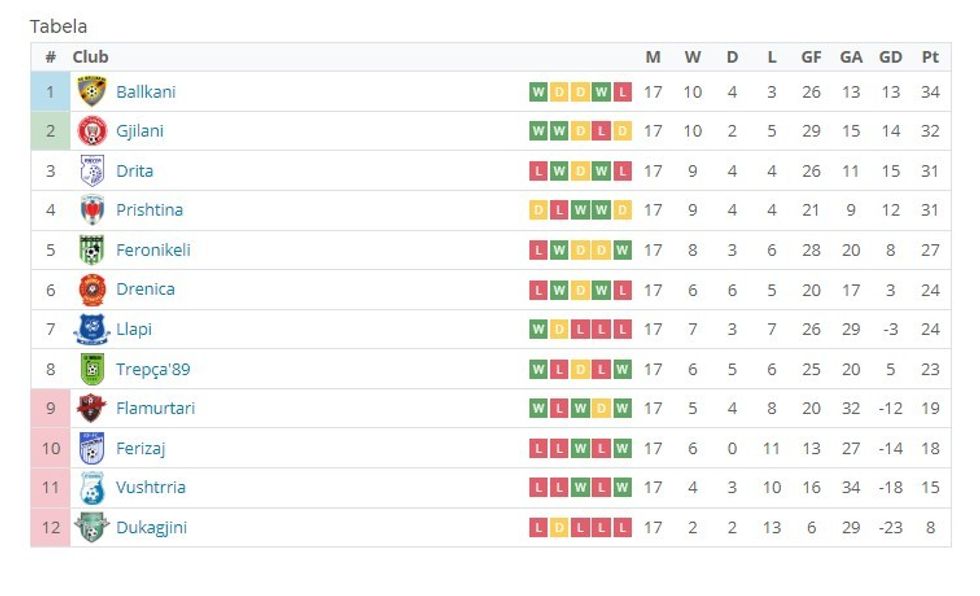Click the Gjilani club crest icon
This screenshot has height=596, width=980.
(x=92, y=131)
